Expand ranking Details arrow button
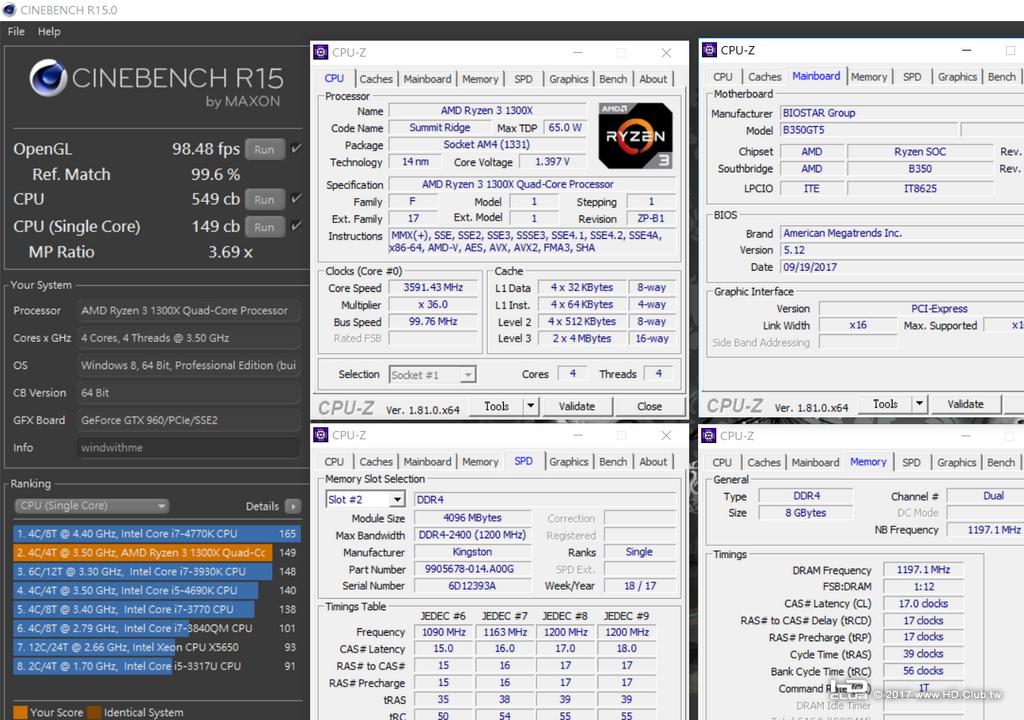Image resolution: width=1024 pixels, height=720 pixels. (x=293, y=506)
